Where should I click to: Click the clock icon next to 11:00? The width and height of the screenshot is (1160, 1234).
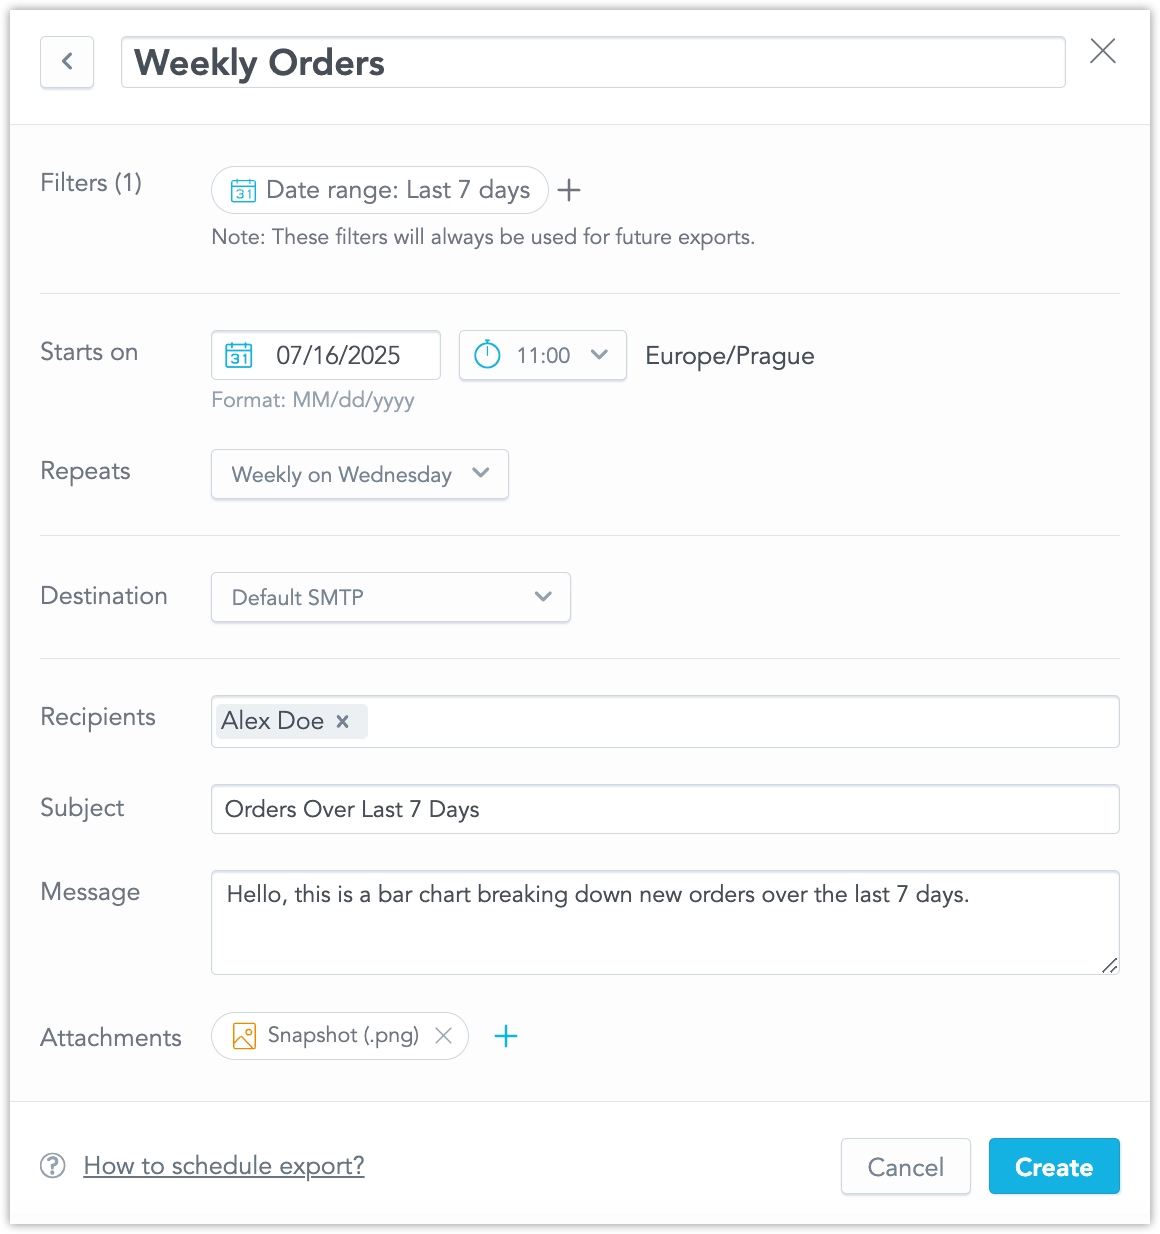pos(486,355)
